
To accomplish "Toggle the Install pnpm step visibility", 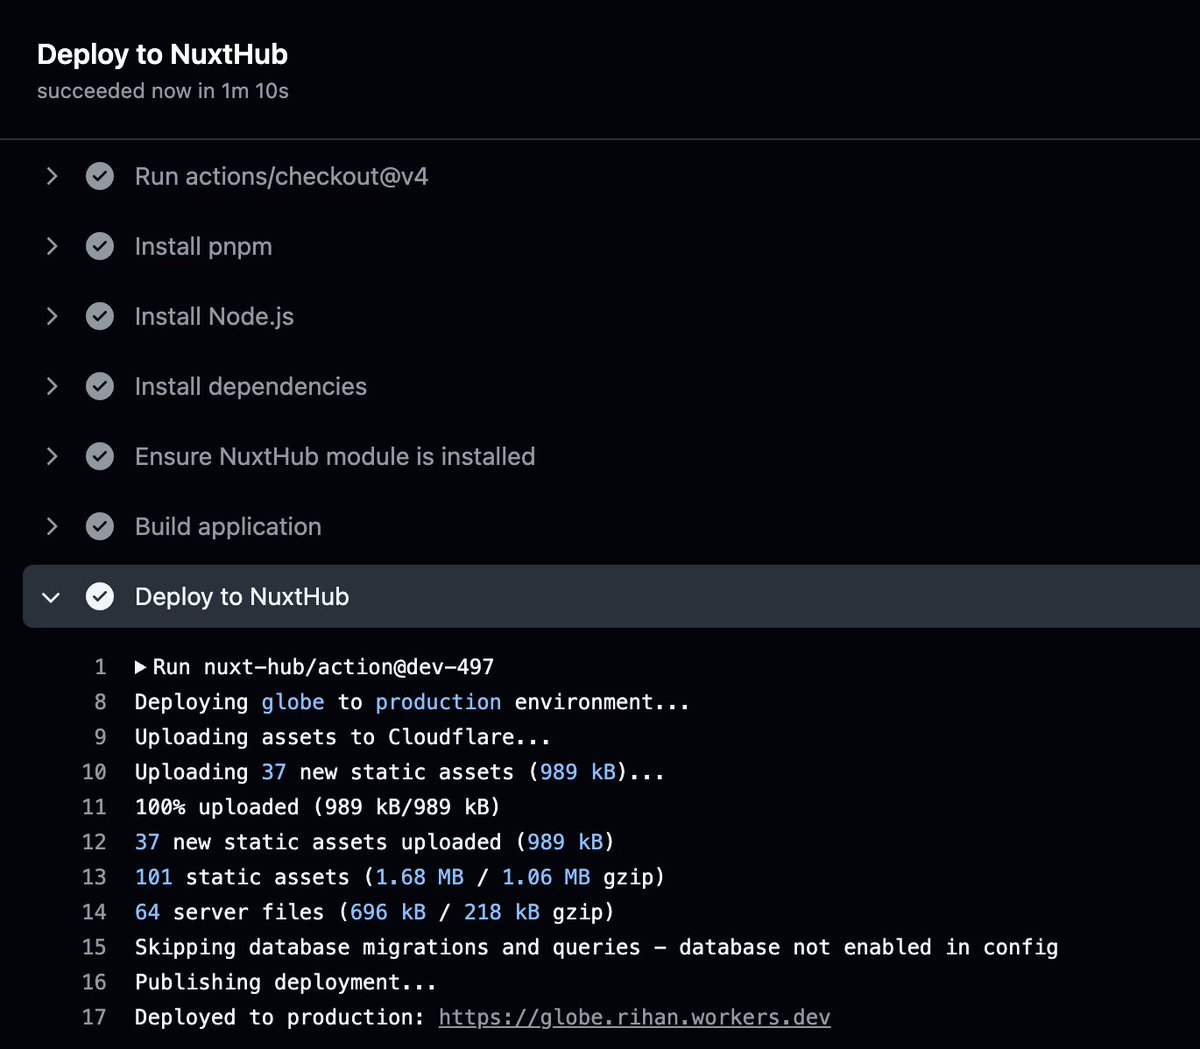I will [52, 246].
